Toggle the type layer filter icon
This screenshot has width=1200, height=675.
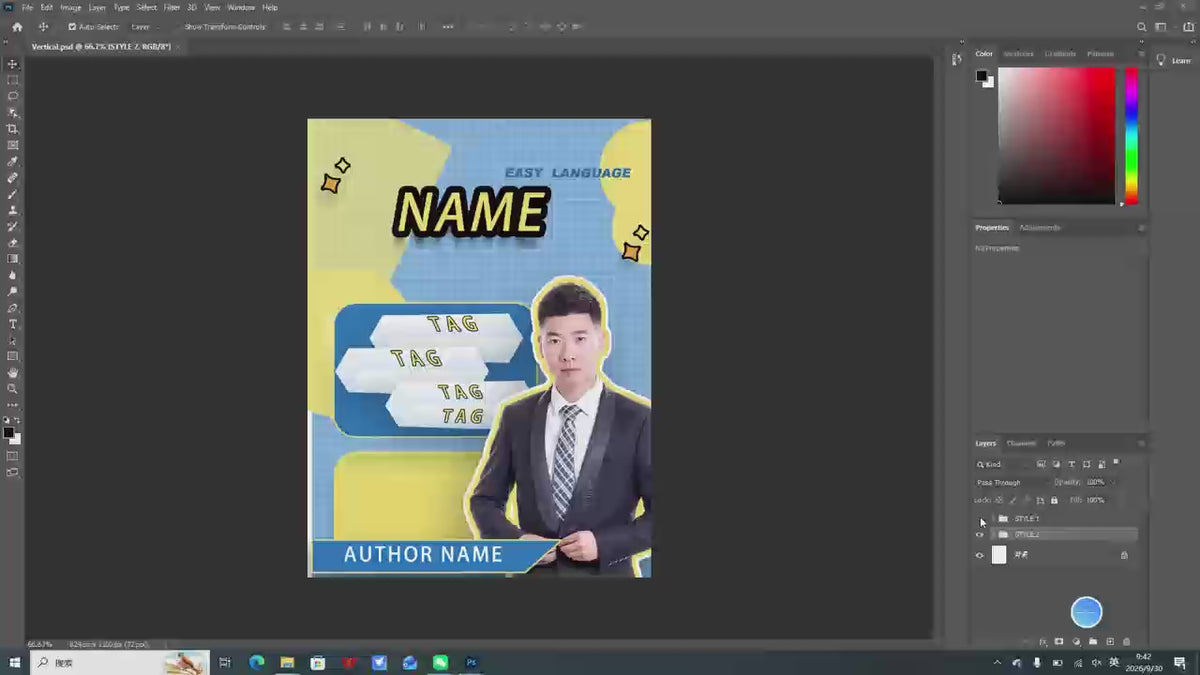1072,464
